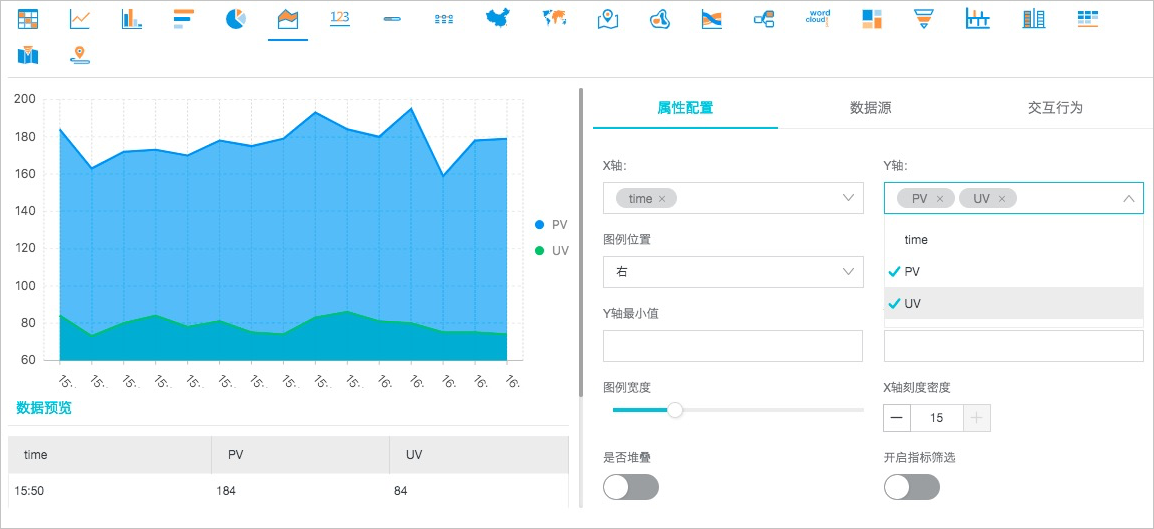Remove the UV tag from Y轴

(1001, 199)
